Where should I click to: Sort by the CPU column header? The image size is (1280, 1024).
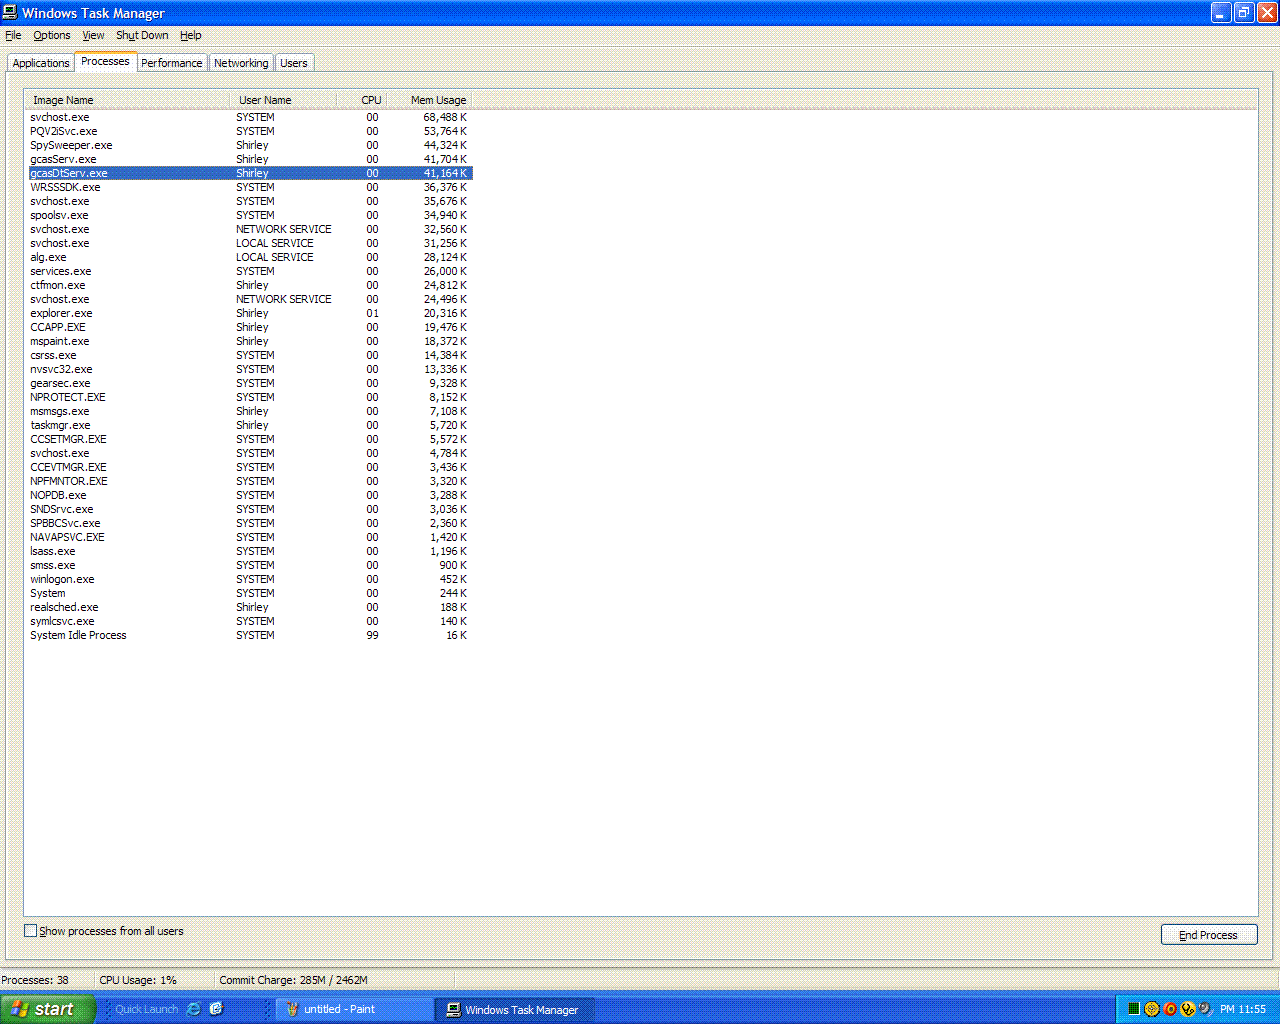(x=371, y=100)
